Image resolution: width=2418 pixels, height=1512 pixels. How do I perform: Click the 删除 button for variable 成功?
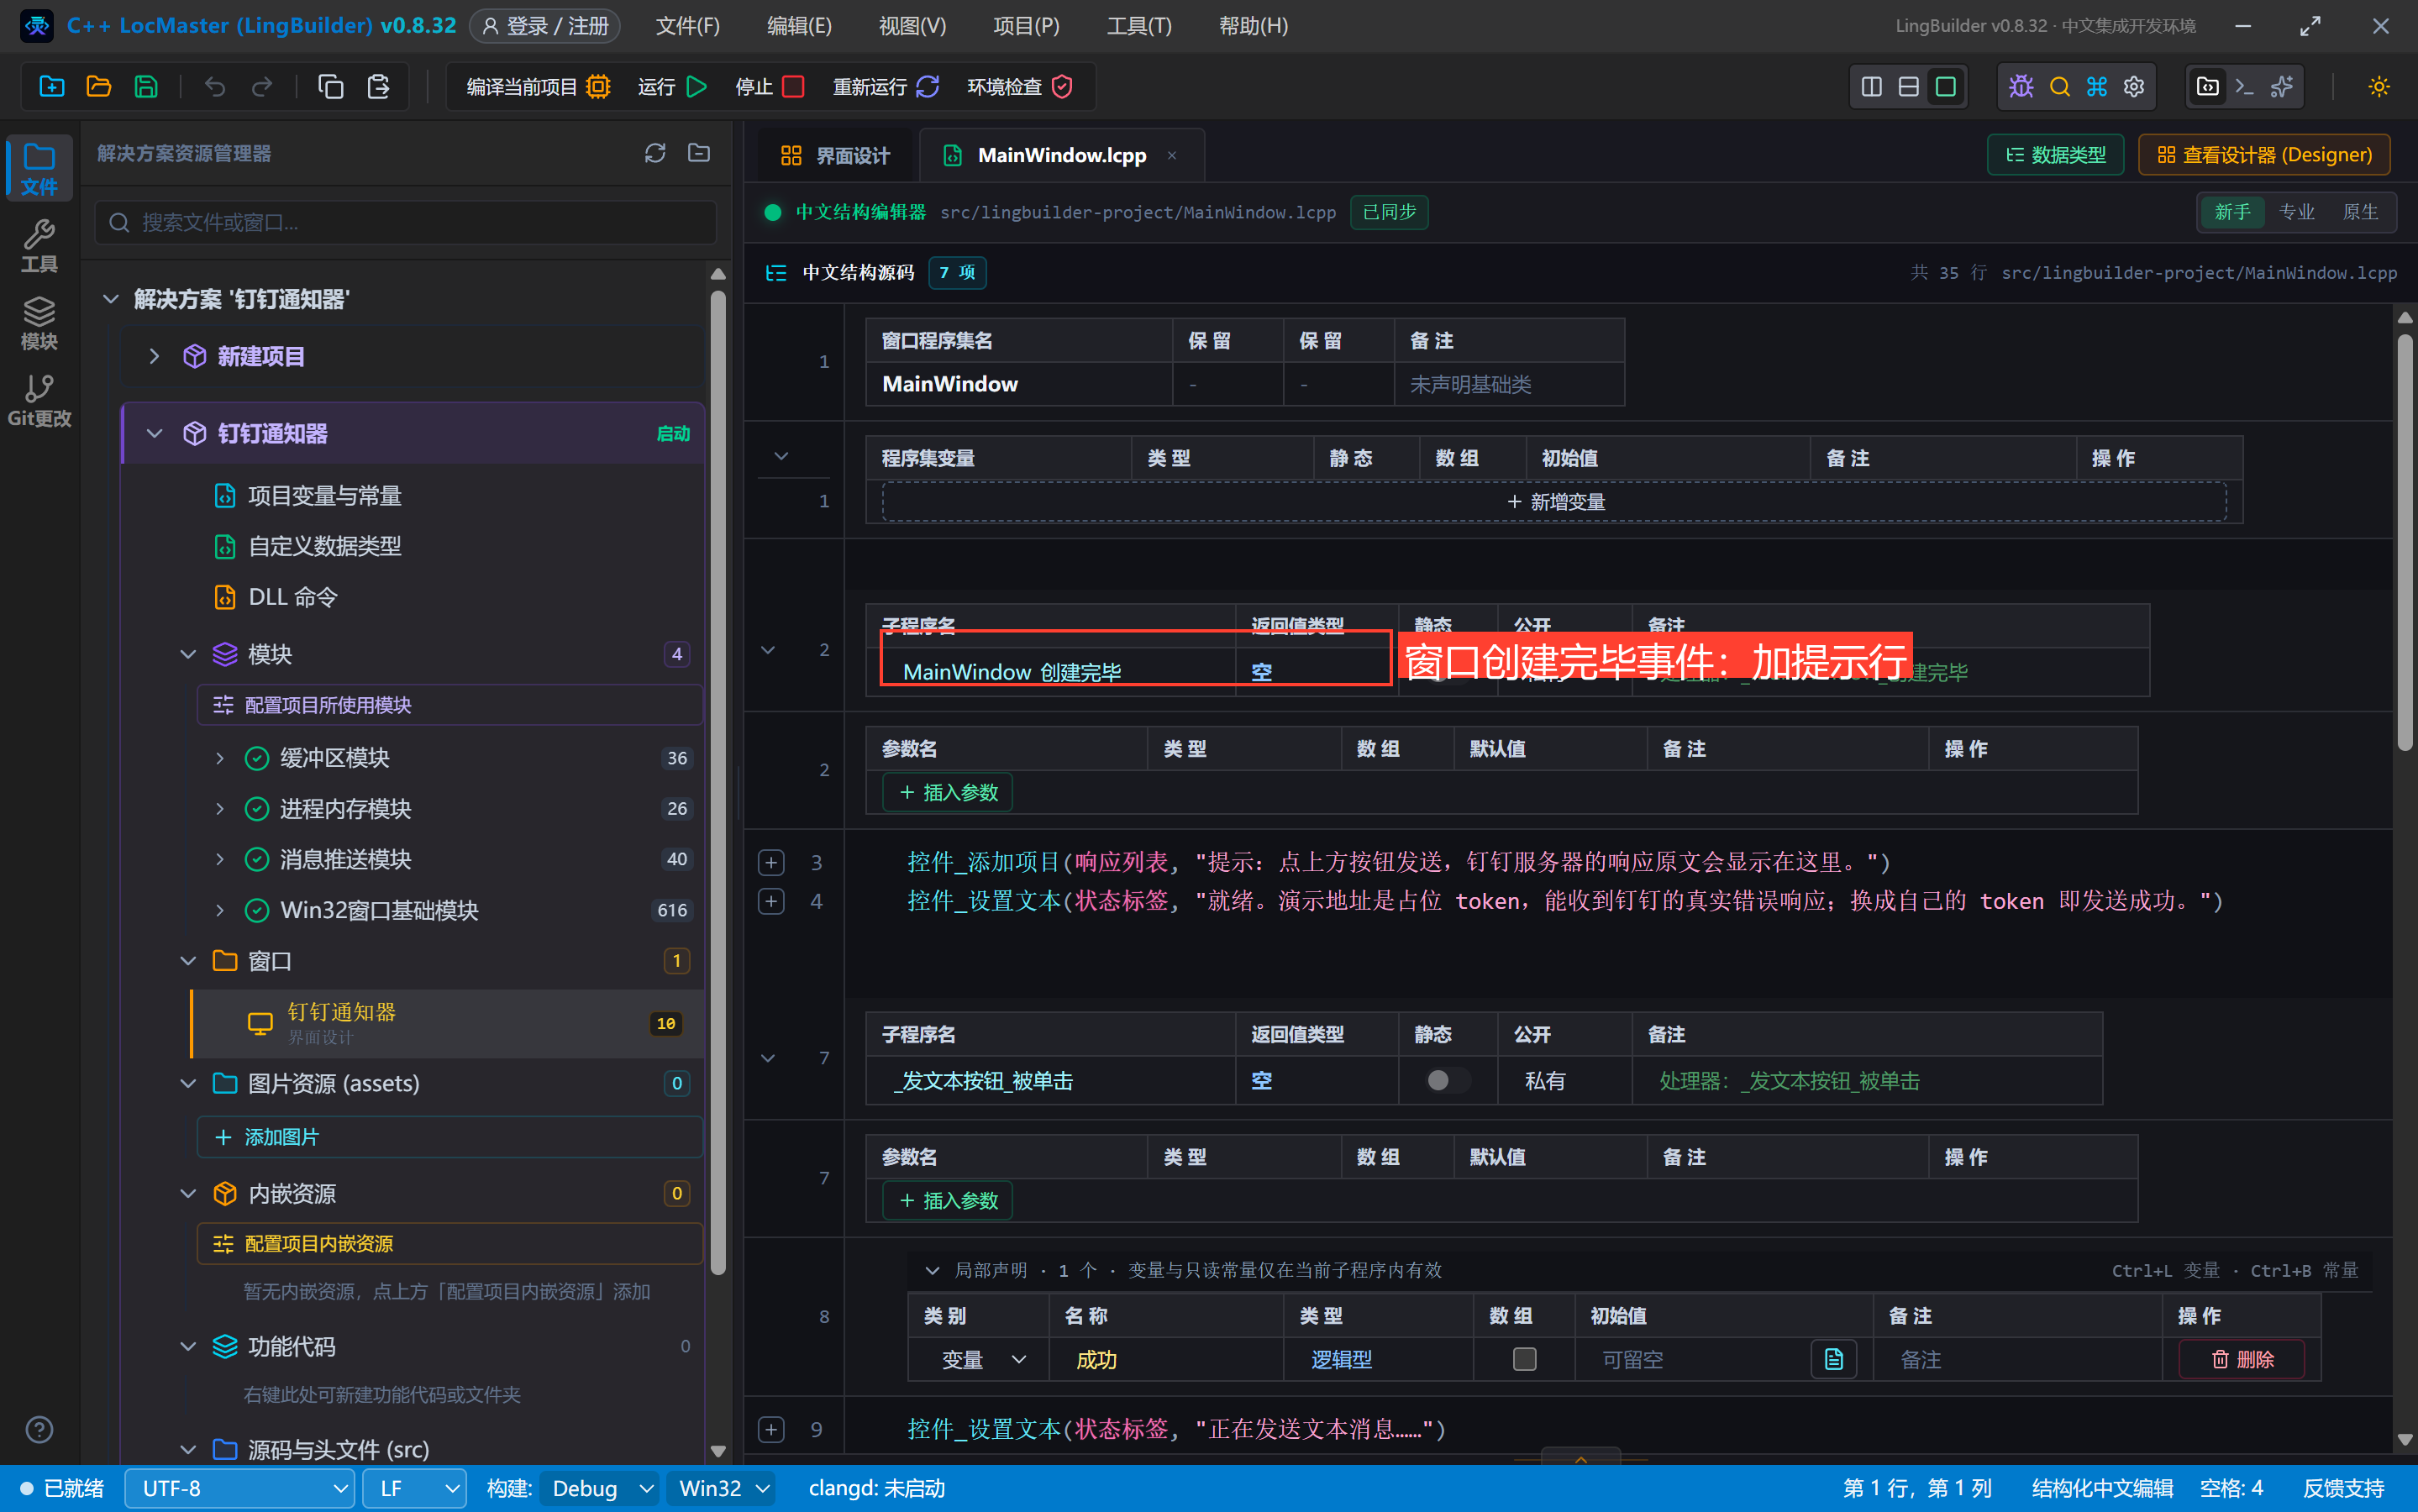pos(2241,1359)
